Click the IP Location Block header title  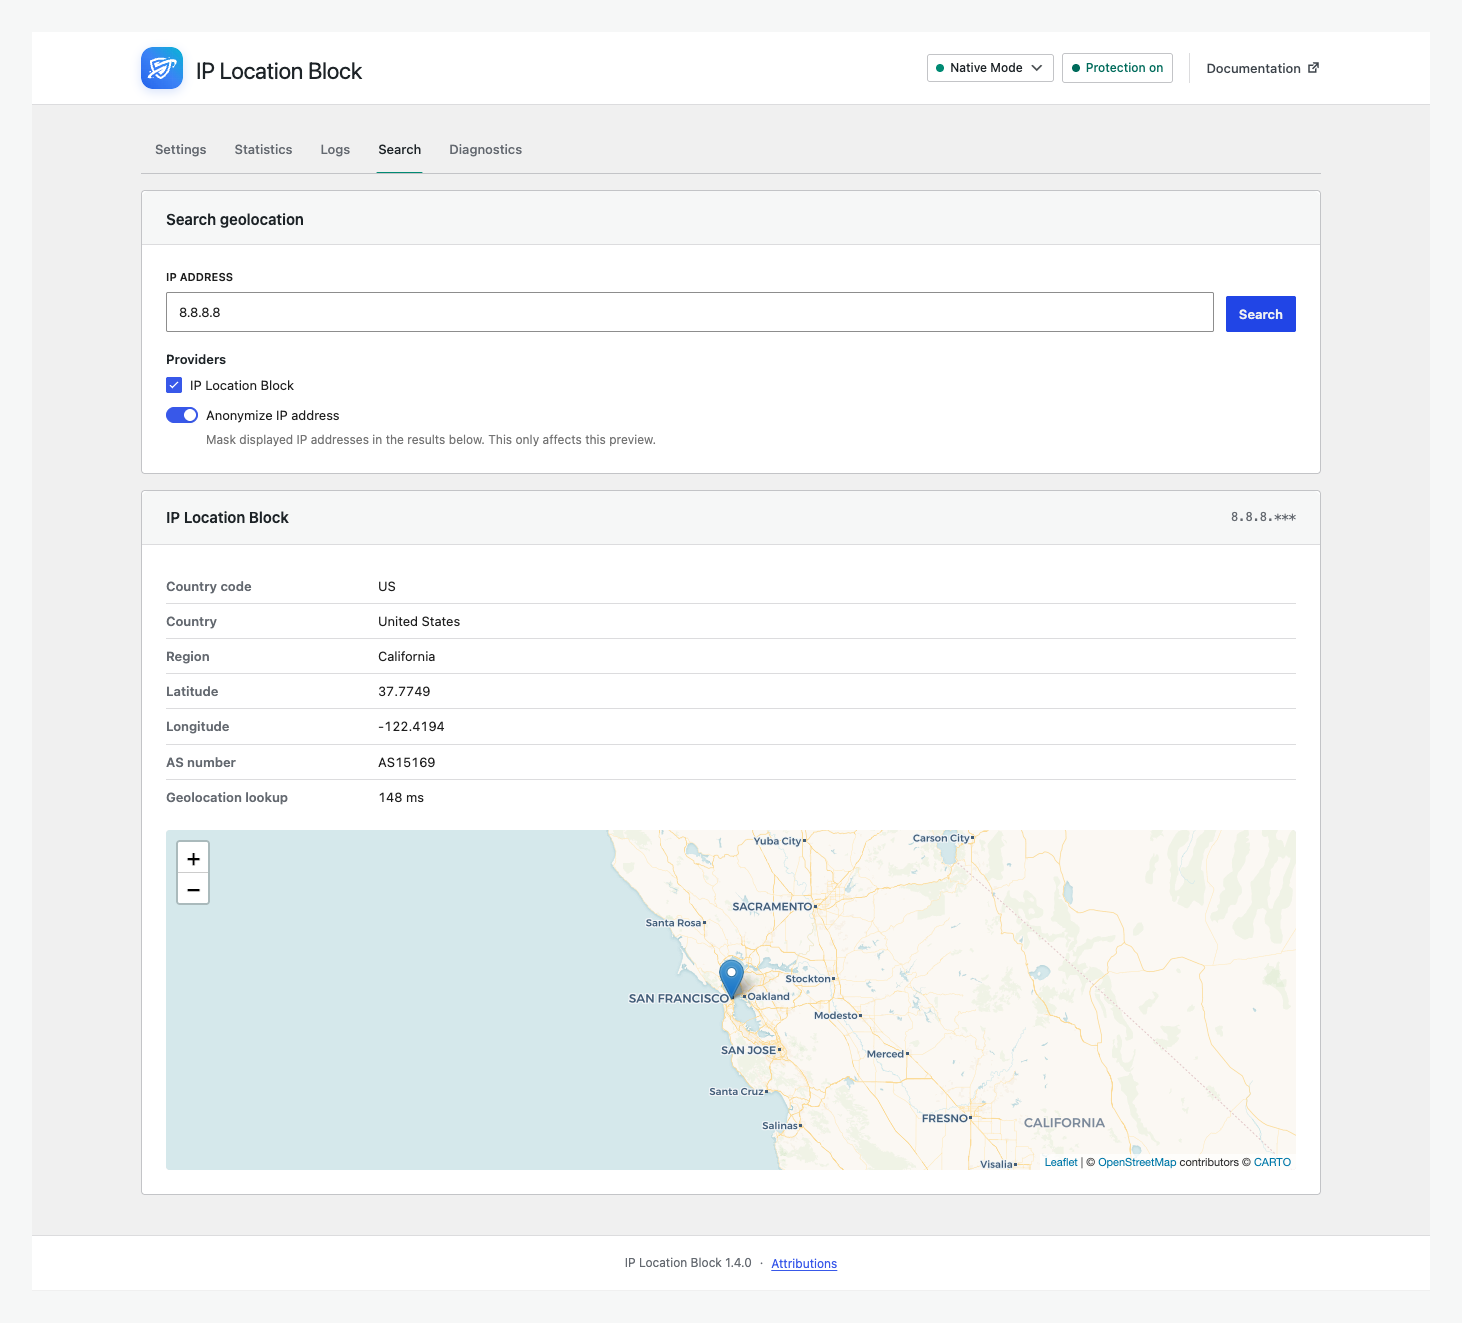click(279, 71)
